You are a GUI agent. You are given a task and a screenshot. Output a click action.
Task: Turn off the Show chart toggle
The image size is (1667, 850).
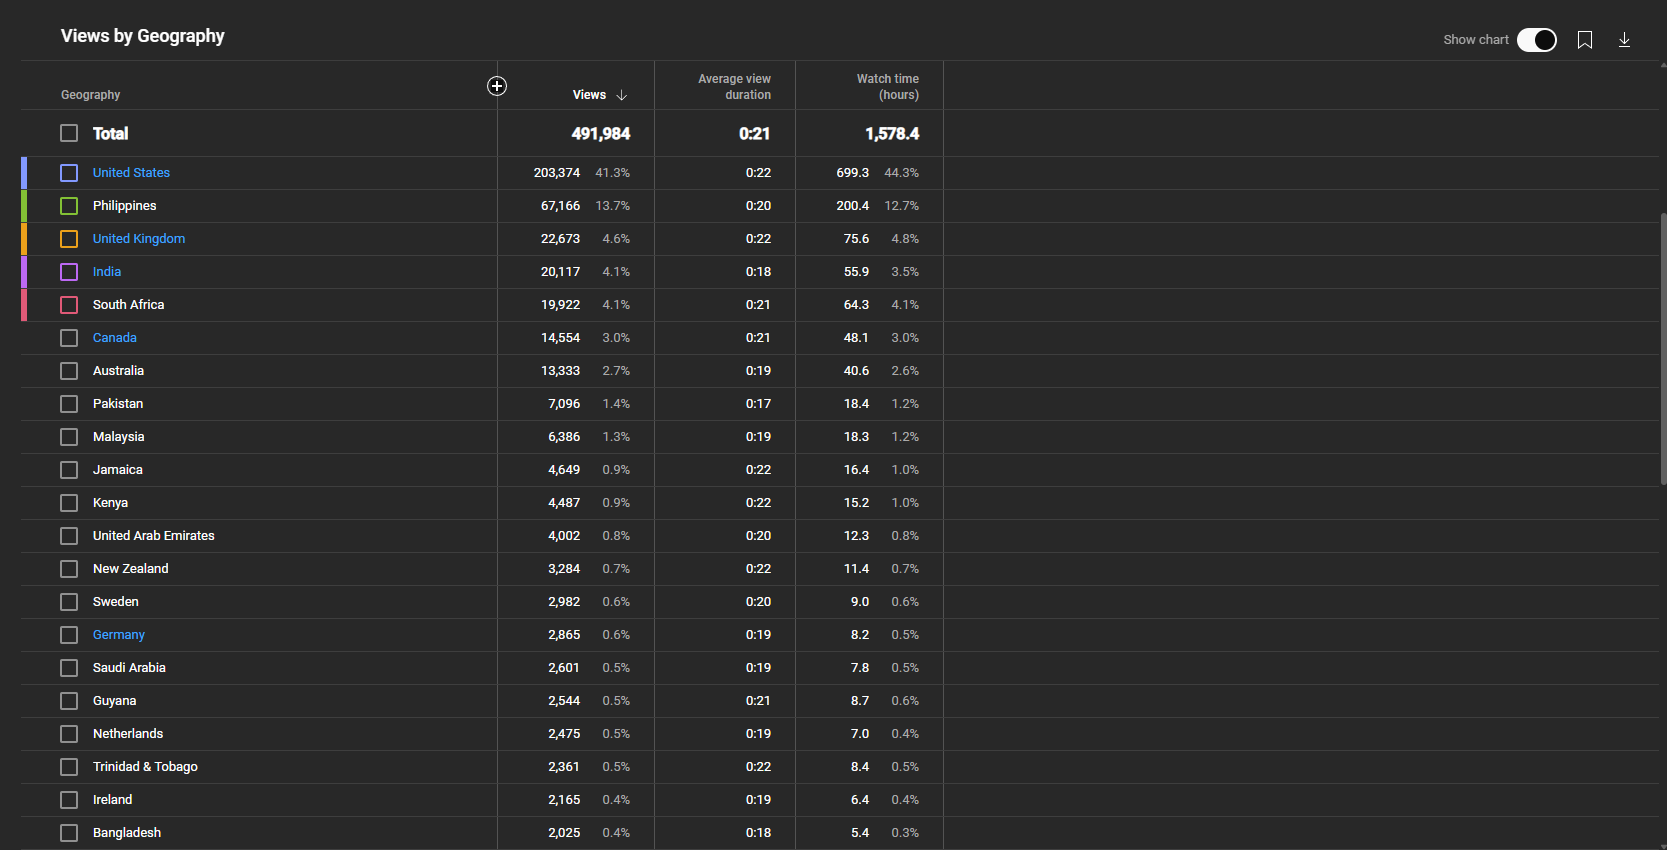pos(1536,40)
